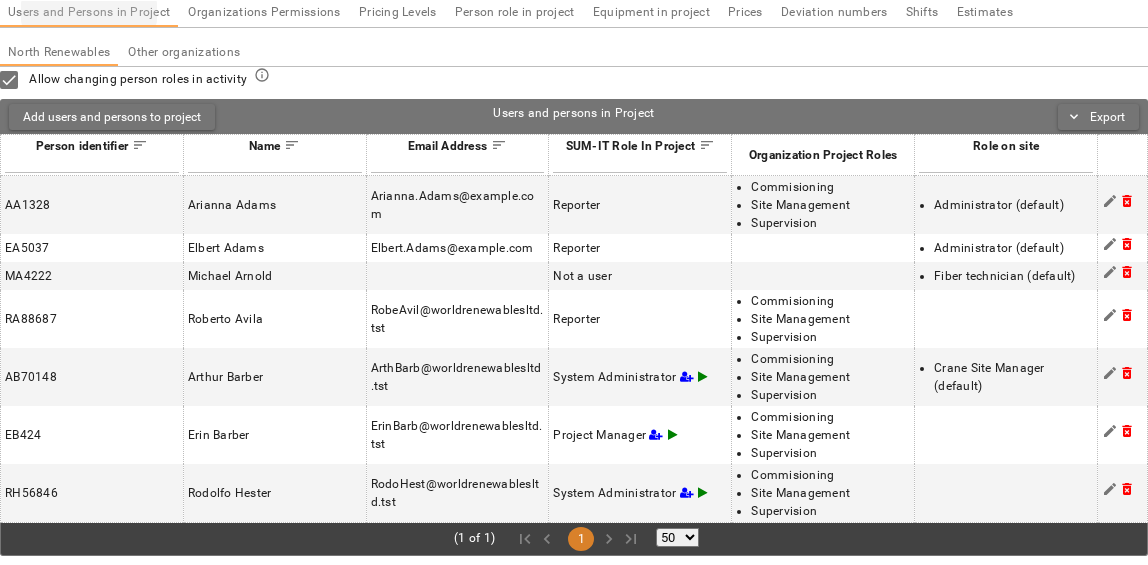Viewport: 1148px width, 565px height.
Task: Jump to last page in paginator
Action: click(631, 539)
